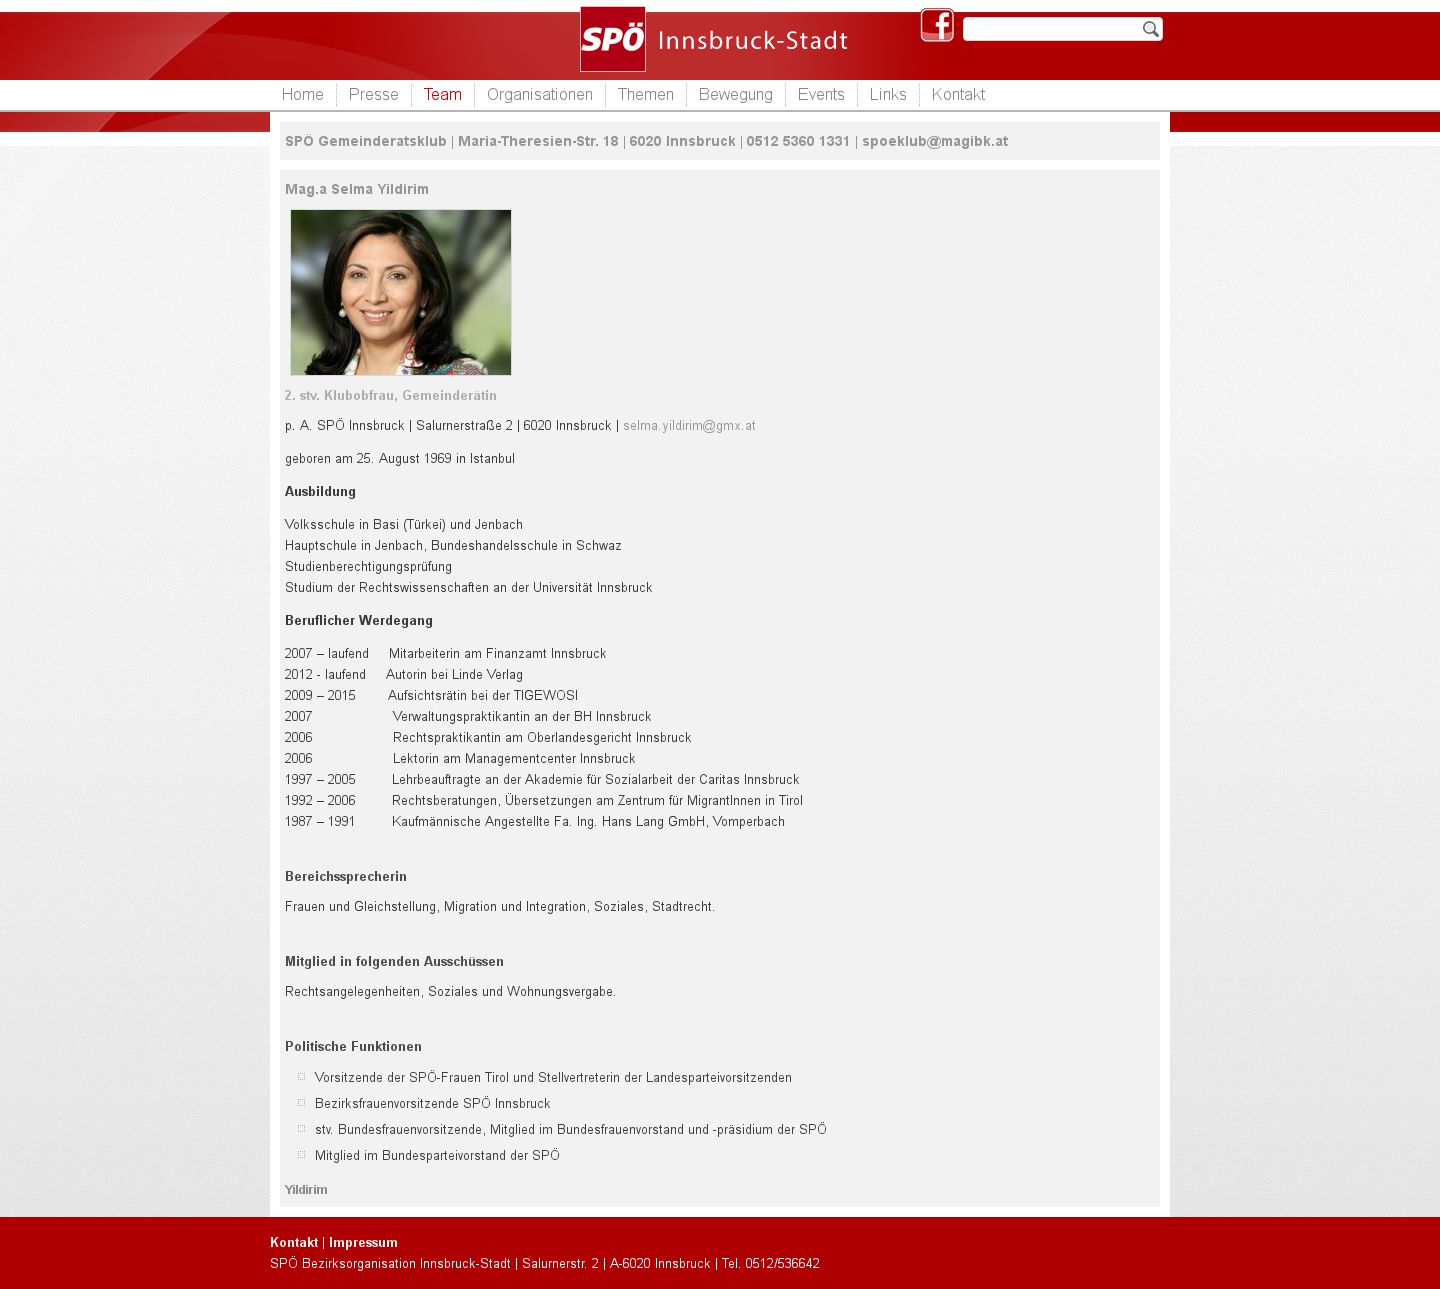This screenshot has height=1289, width=1440.
Task: Click 'Vorsitzende der SPÖ-Frauen Tirol' list item
Action: [x=553, y=1077]
